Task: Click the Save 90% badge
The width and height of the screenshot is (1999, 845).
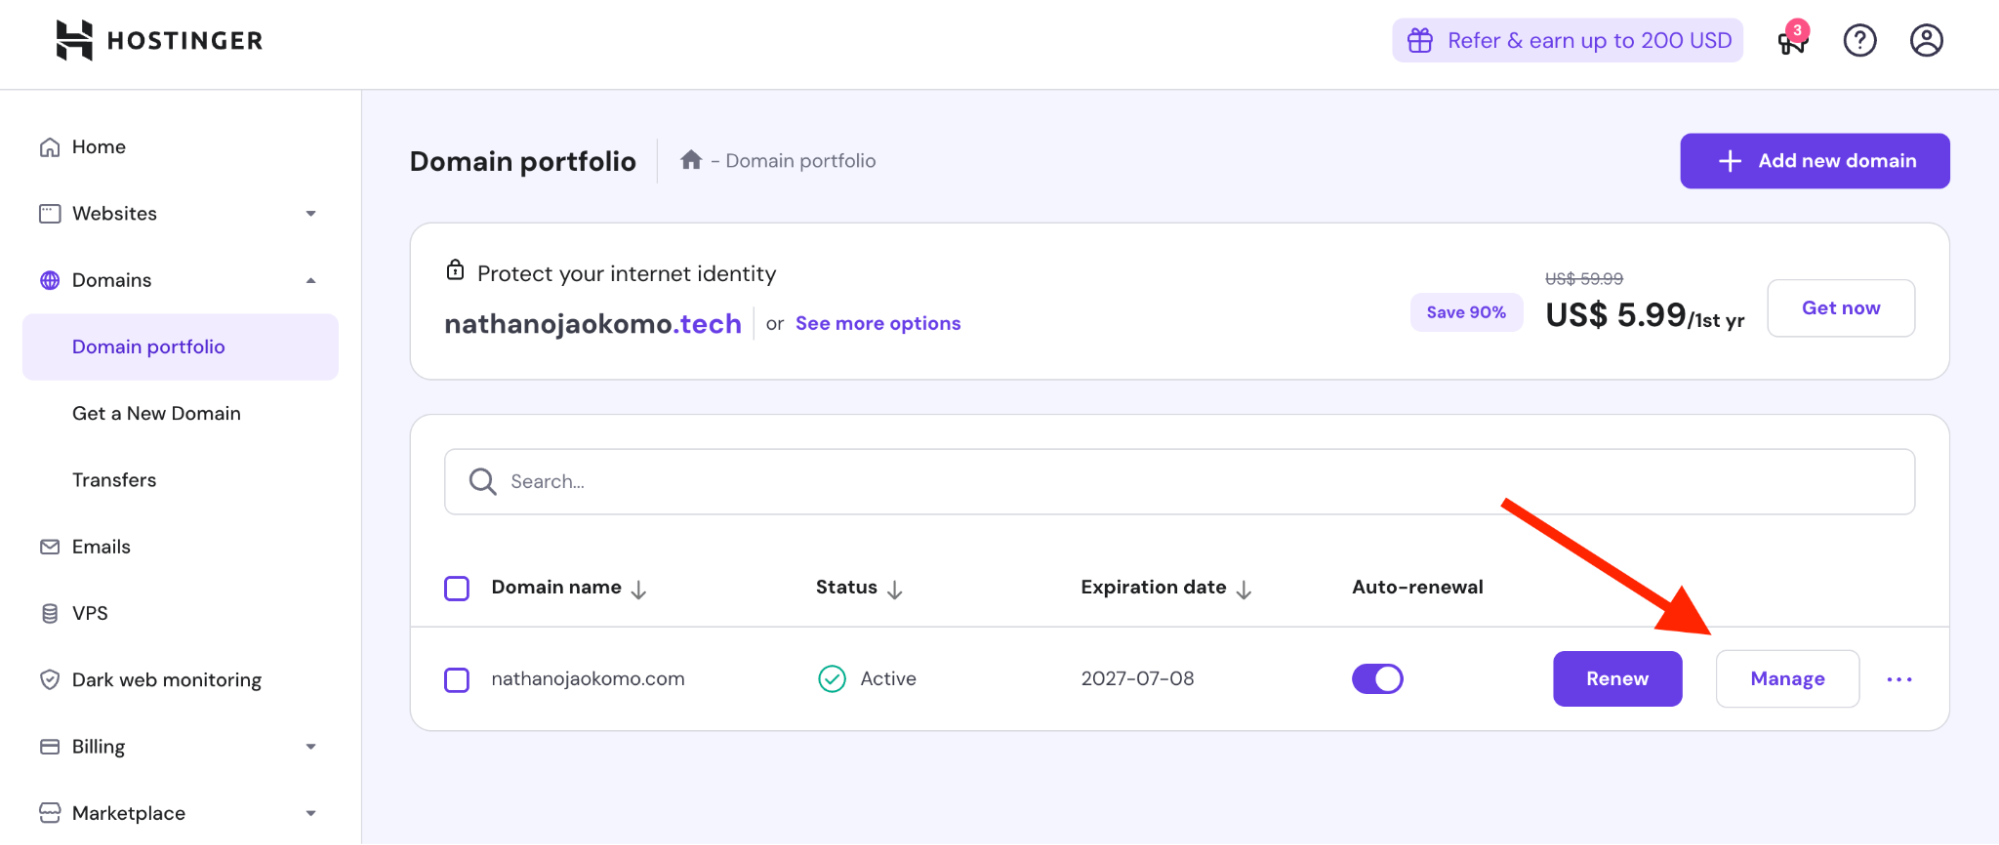Action: pyautogui.click(x=1466, y=312)
